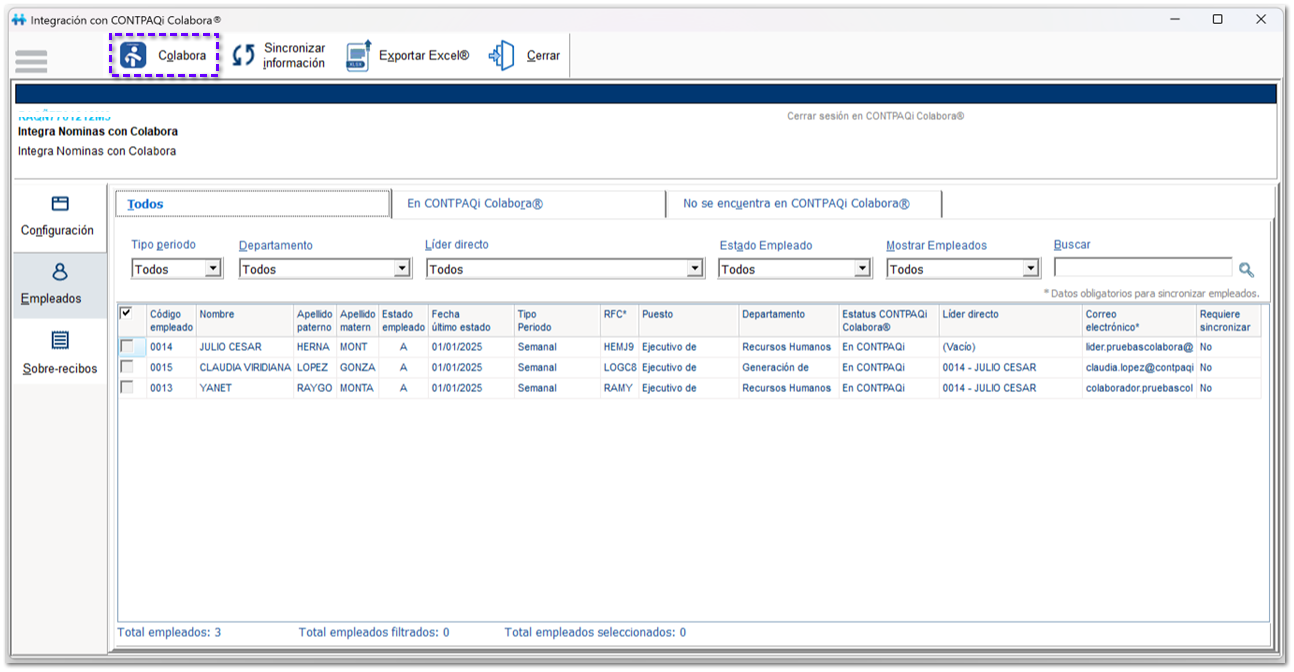The height and width of the screenshot is (672, 1294).
Task: Open the Colabora icon in toolbar
Action: [x=133, y=55]
